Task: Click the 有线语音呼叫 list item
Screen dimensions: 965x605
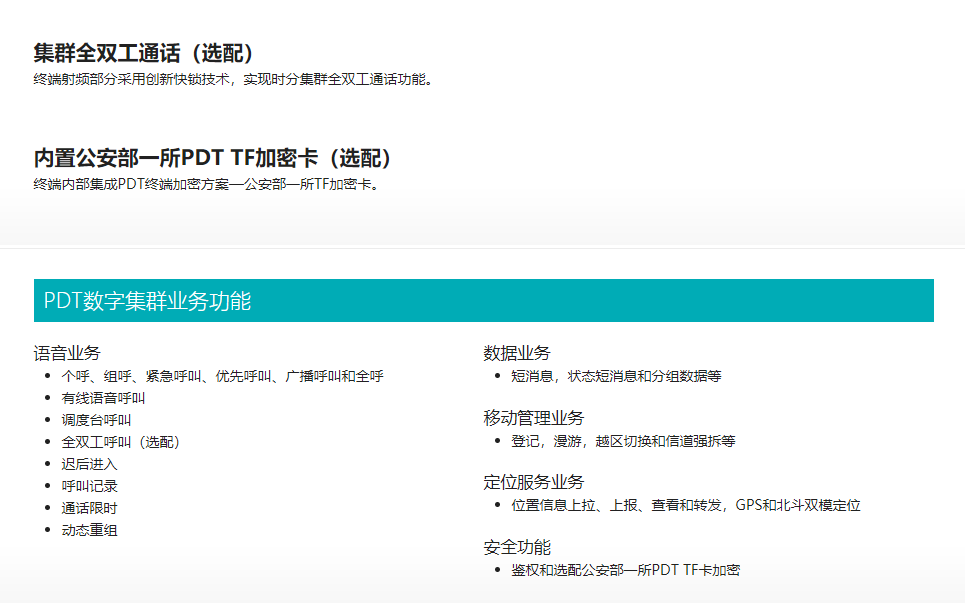Action: pos(103,398)
